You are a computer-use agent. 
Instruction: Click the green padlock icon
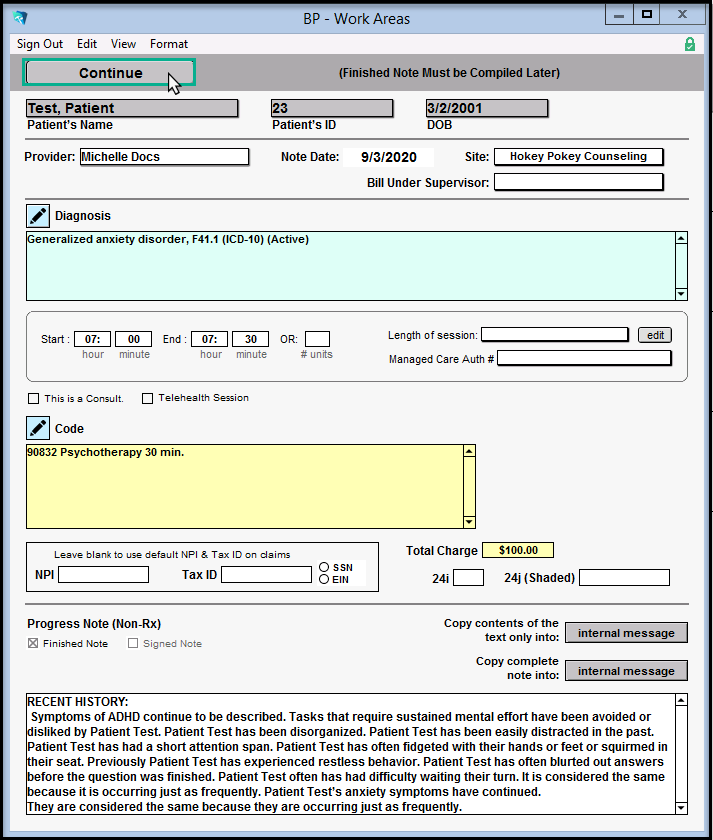tap(690, 44)
